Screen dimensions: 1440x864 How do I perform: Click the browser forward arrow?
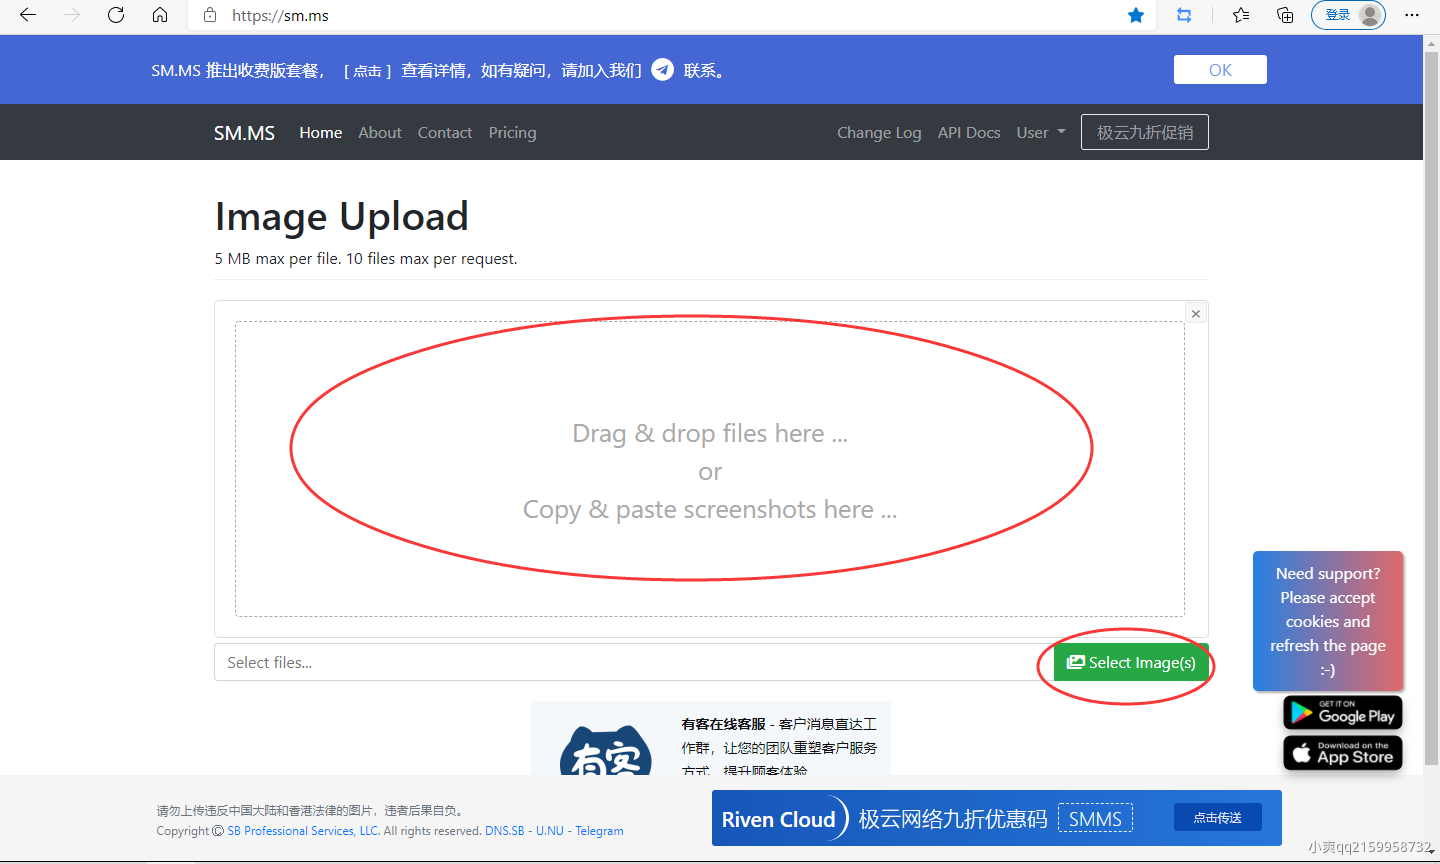point(72,15)
